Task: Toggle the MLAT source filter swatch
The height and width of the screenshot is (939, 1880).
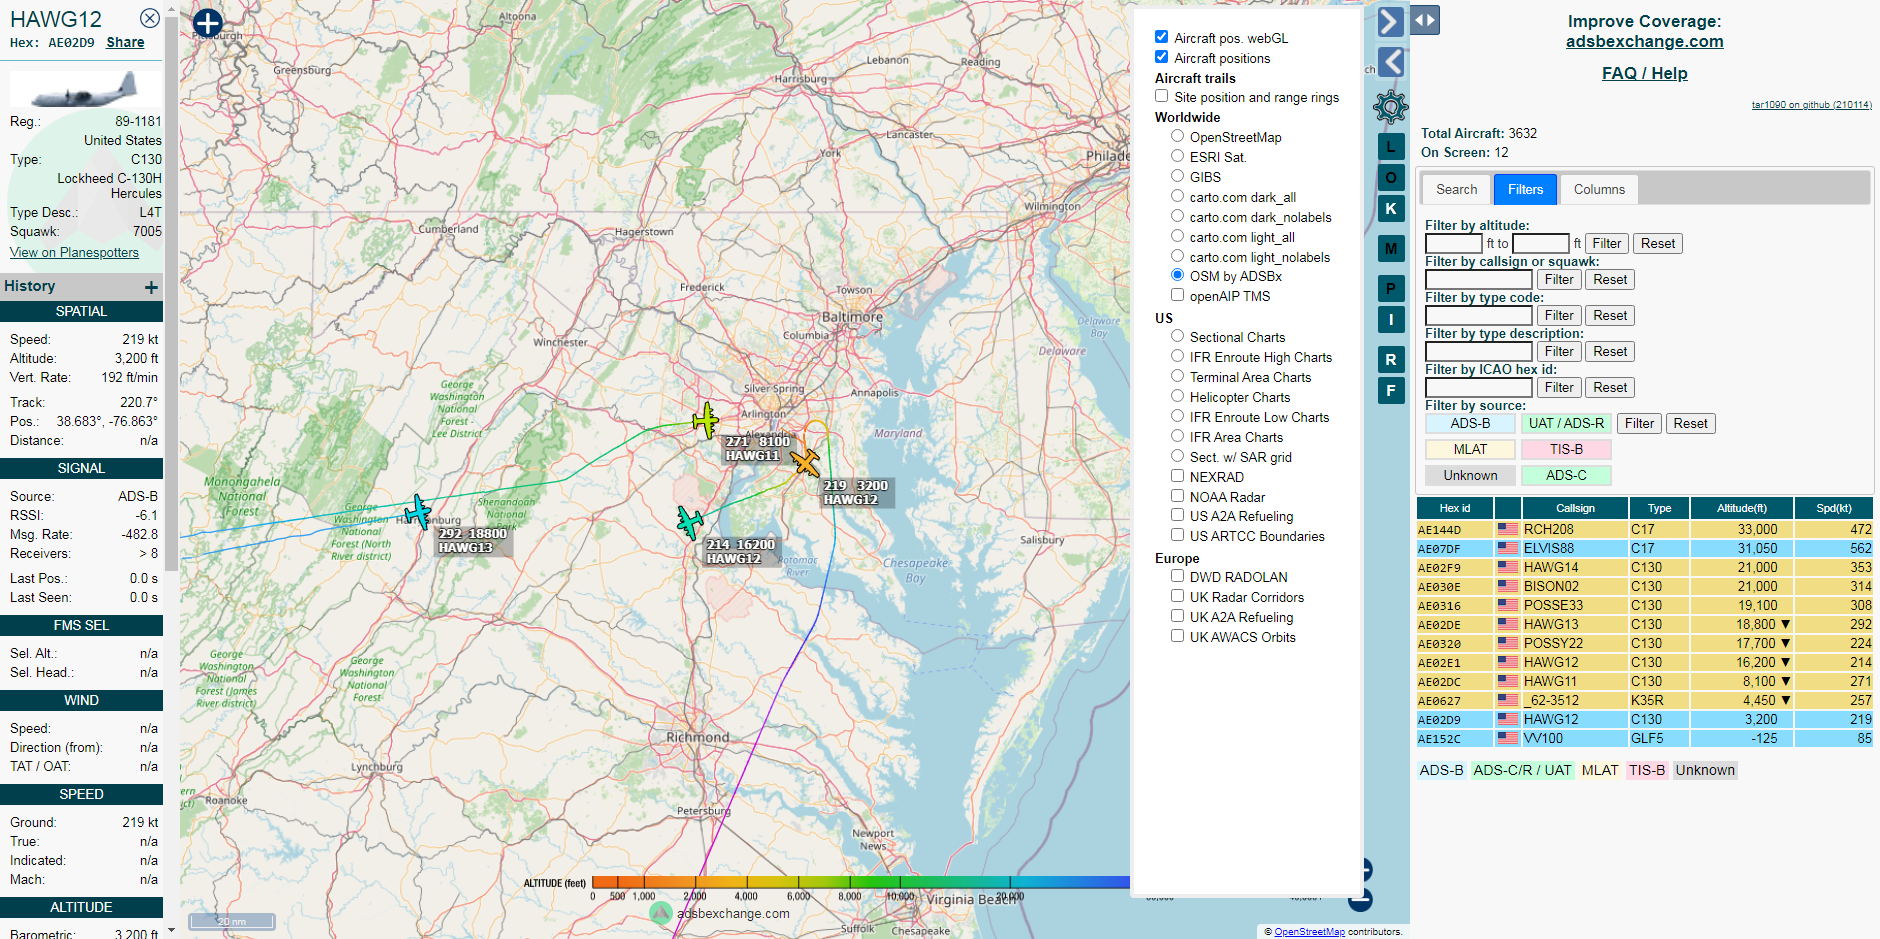Action: pos(1470,449)
